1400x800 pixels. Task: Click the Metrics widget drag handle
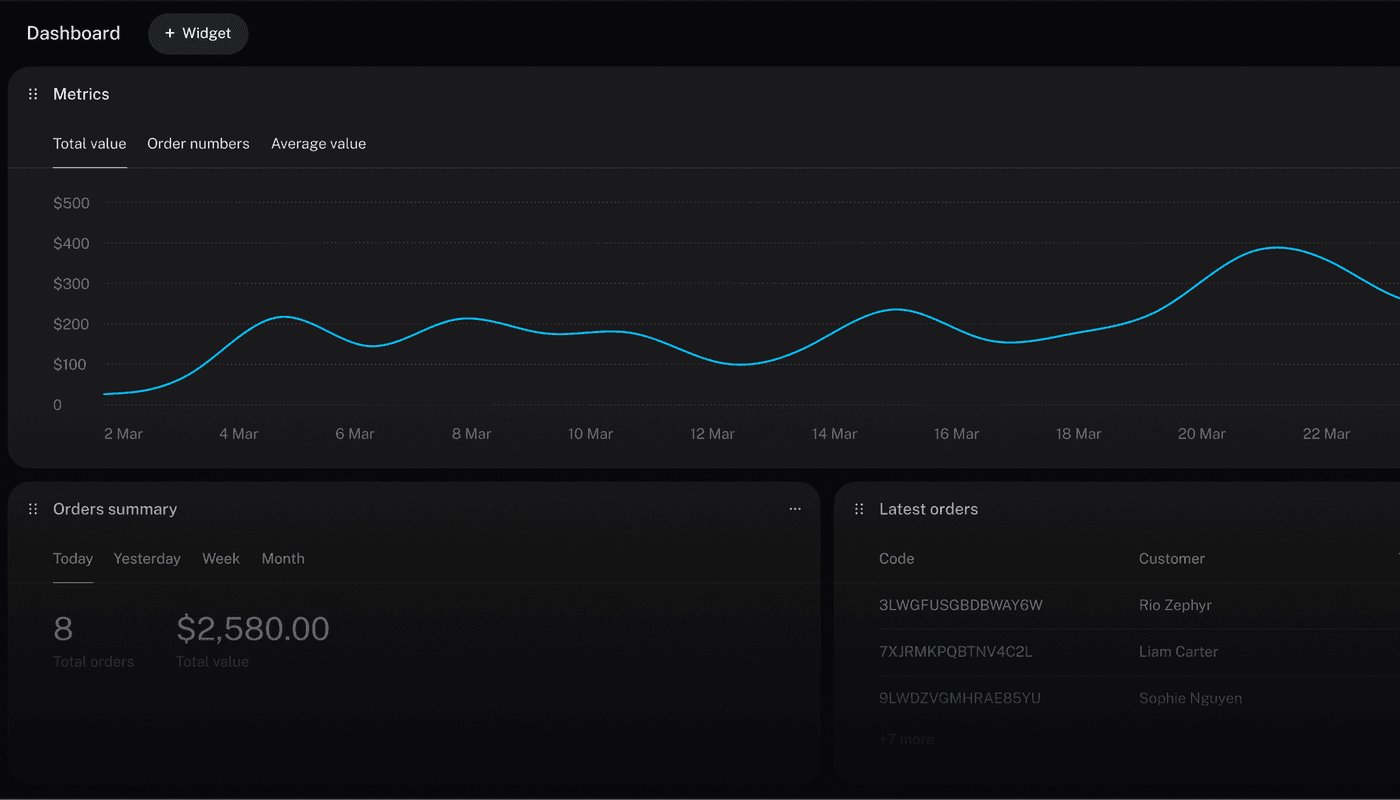[x=33, y=94]
